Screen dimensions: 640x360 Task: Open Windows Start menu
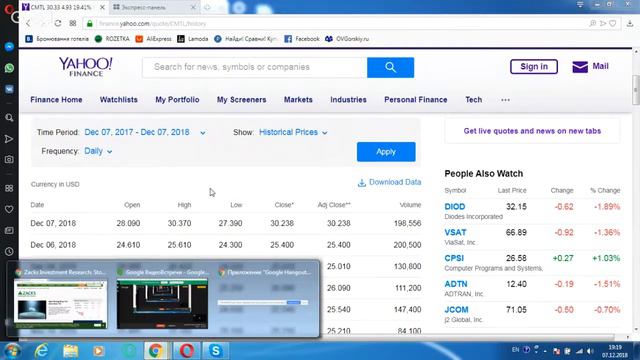pyautogui.click(x=12, y=351)
